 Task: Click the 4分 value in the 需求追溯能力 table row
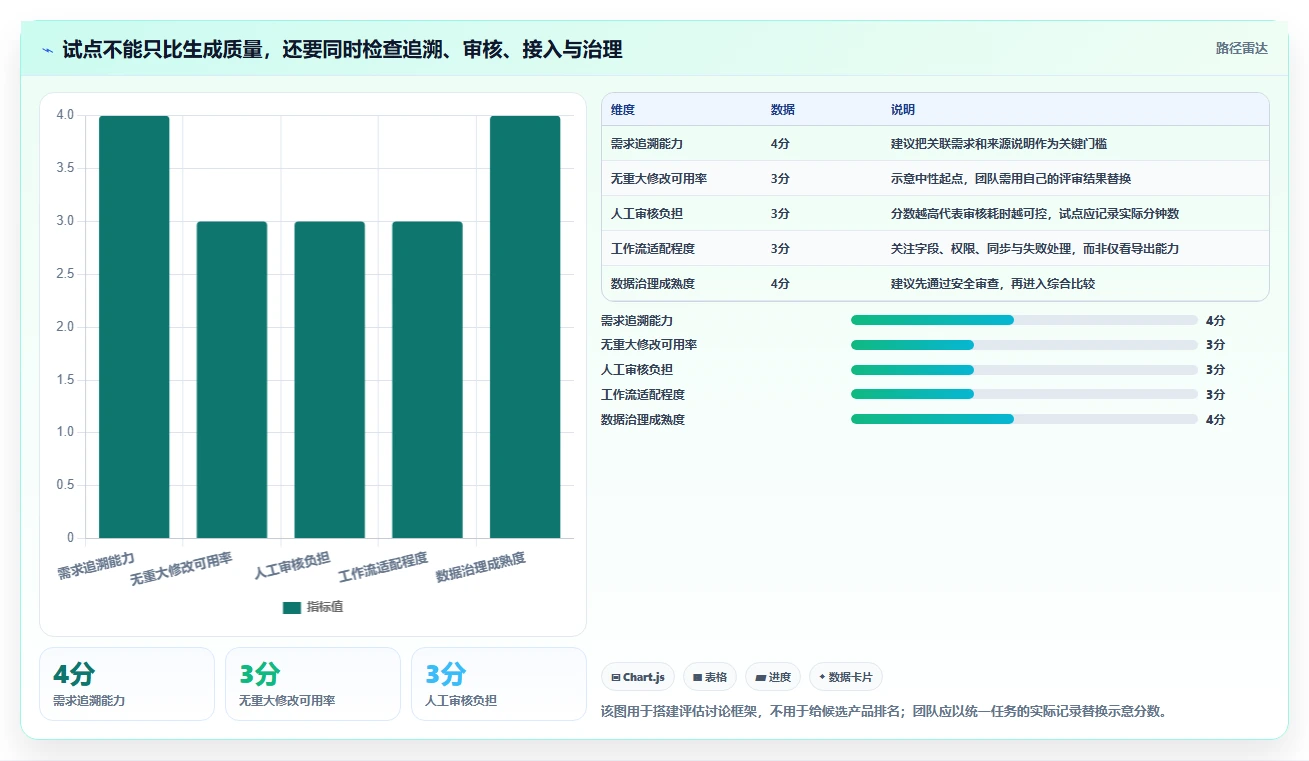[x=780, y=144]
